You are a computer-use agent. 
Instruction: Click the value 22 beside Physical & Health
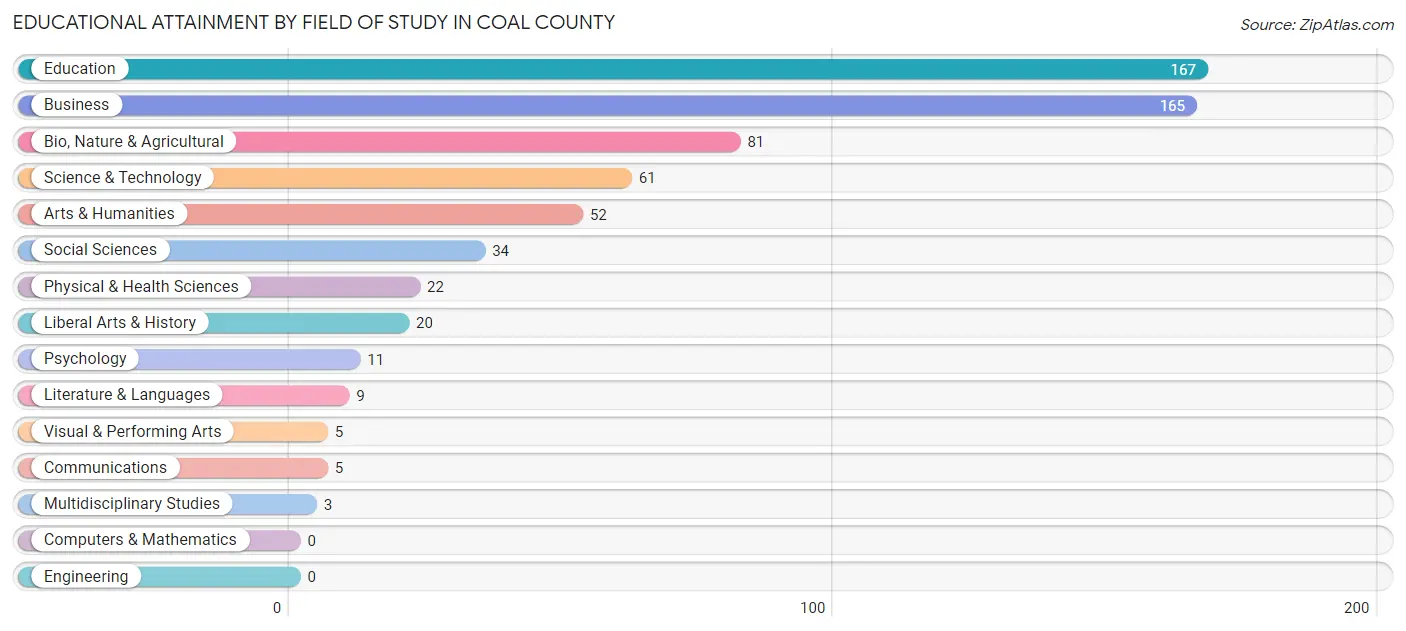[x=435, y=287]
